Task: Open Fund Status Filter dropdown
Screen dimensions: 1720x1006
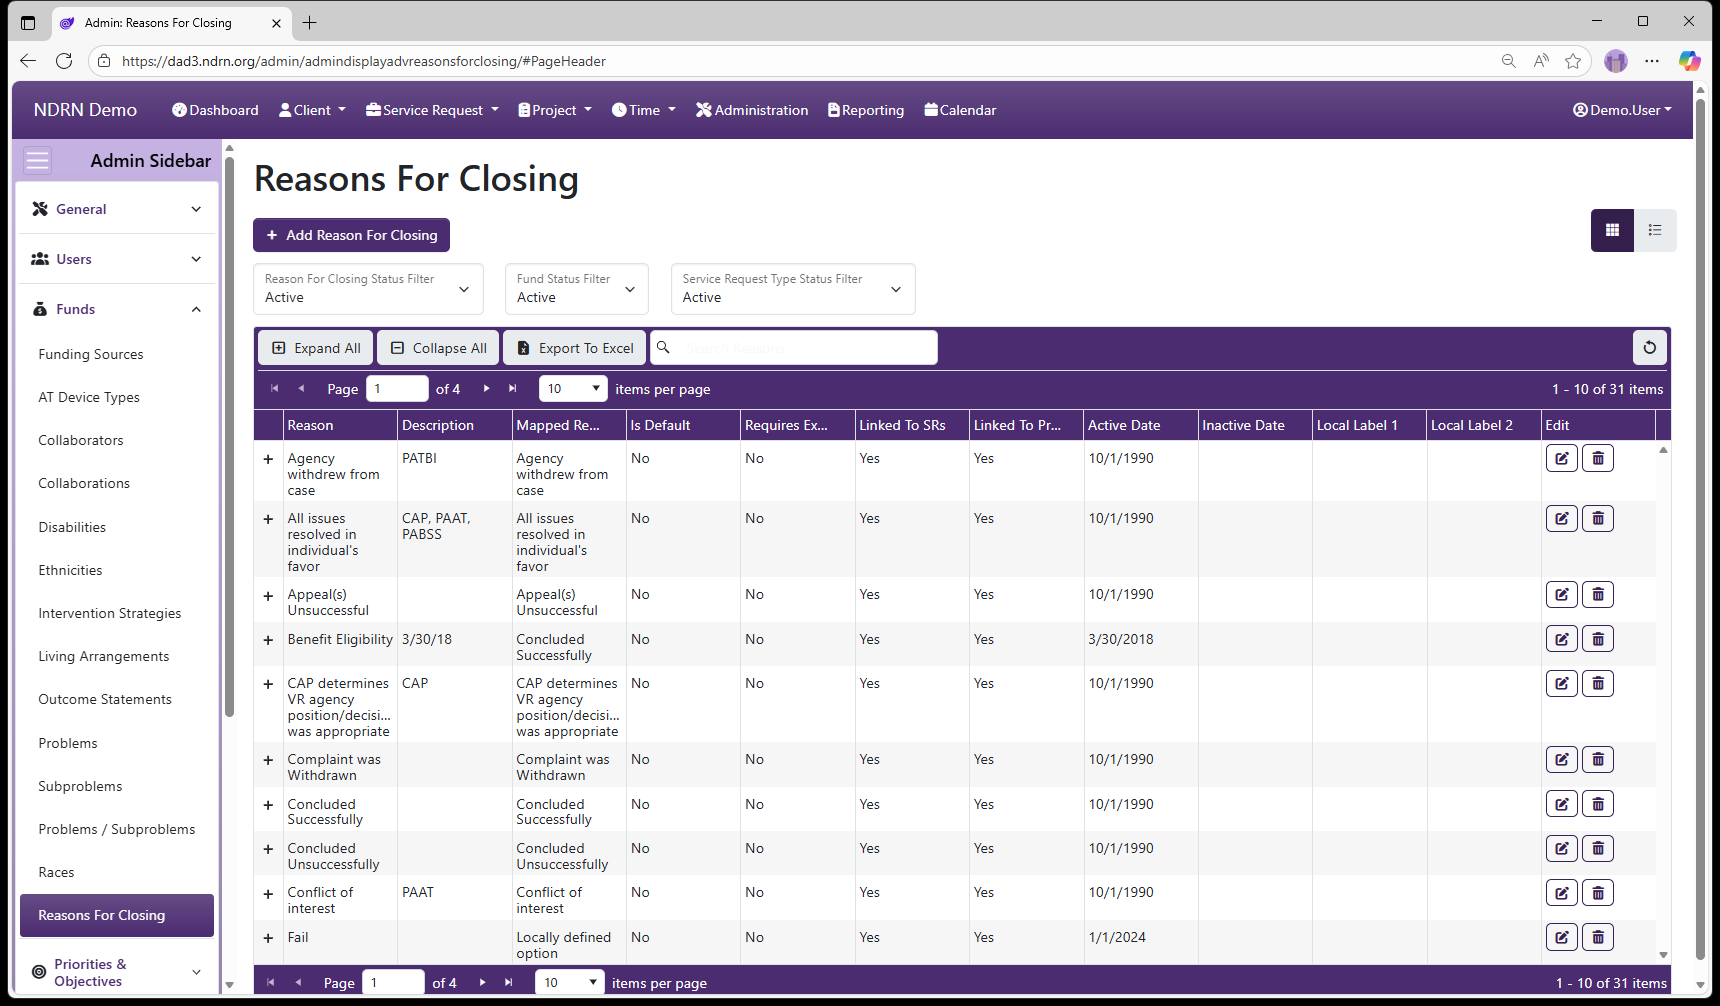Action: click(576, 289)
